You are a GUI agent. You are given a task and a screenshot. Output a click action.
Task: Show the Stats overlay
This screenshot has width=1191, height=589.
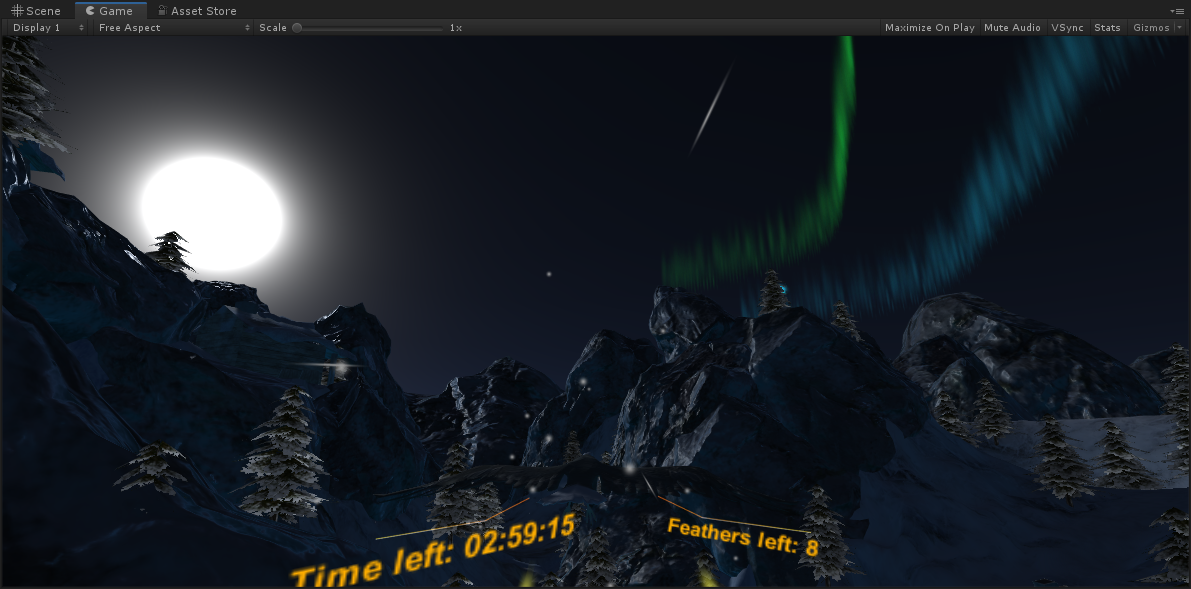(1107, 28)
